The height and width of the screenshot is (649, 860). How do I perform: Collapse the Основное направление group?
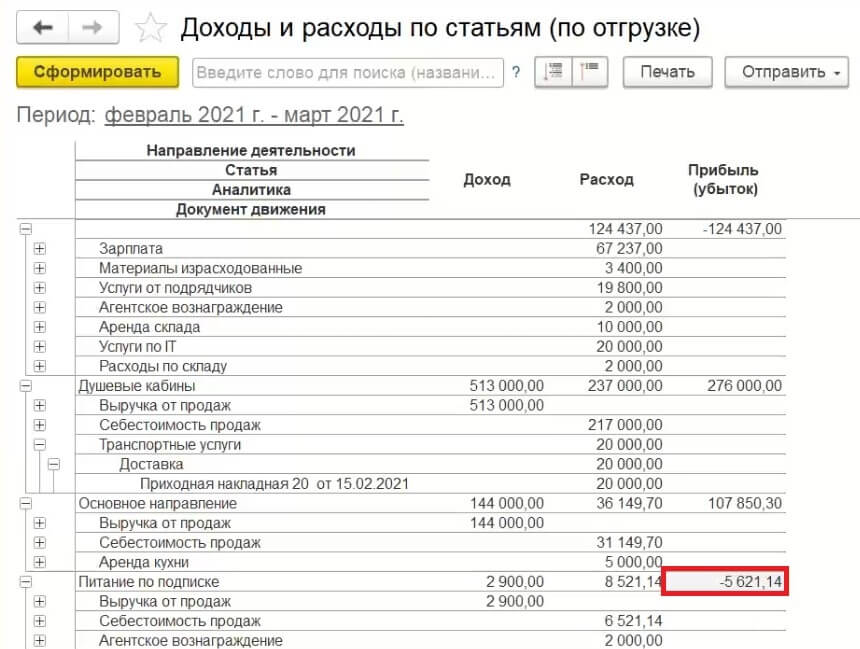(26, 503)
